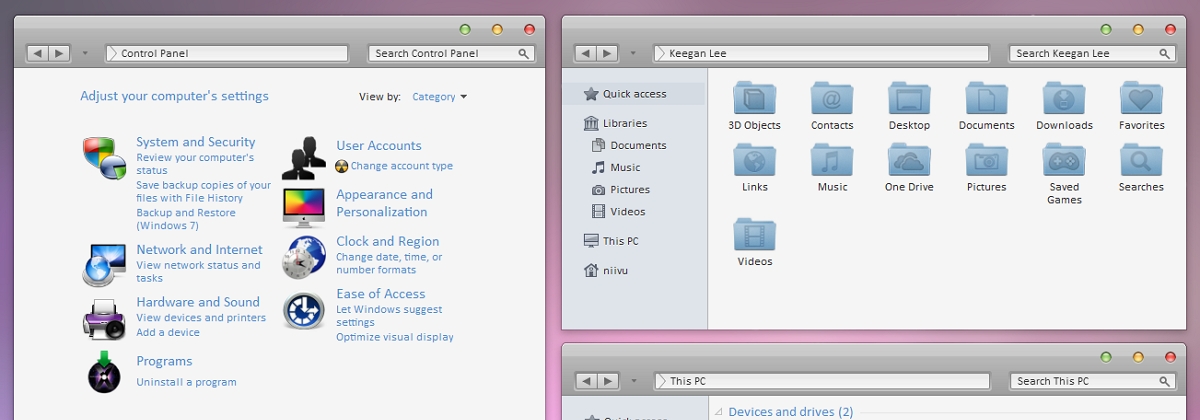Image resolution: width=1200 pixels, height=420 pixels.
Task: Go back in This PC window
Action: (x=585, y=381)
